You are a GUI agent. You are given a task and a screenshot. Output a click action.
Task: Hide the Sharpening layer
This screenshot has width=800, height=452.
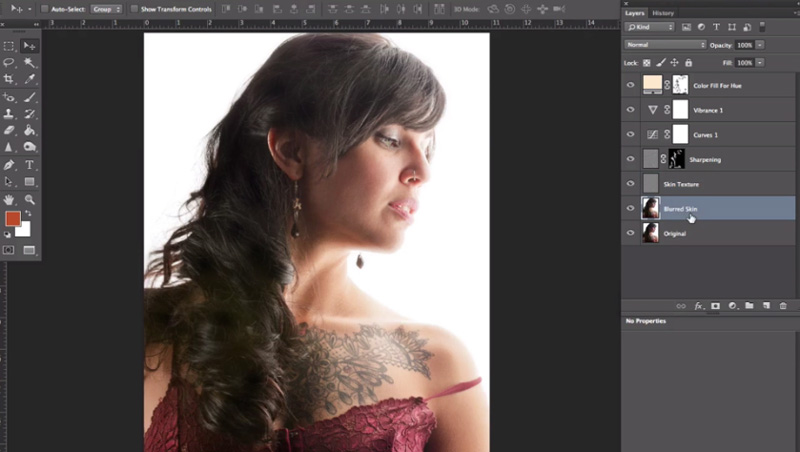tap(630, 159)
